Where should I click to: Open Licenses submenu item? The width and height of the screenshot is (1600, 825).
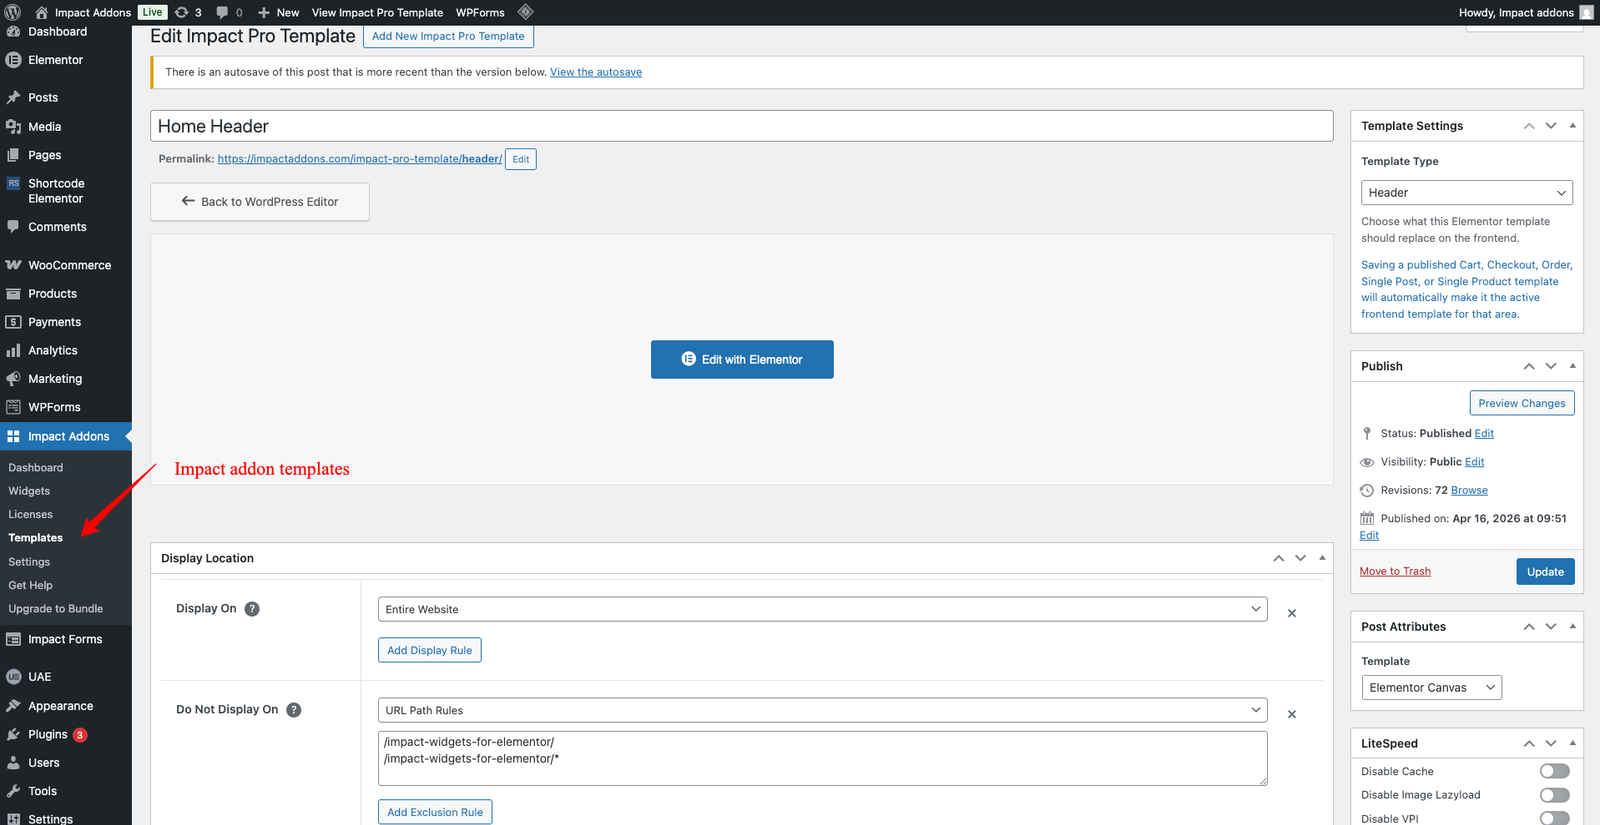point(31,514)
